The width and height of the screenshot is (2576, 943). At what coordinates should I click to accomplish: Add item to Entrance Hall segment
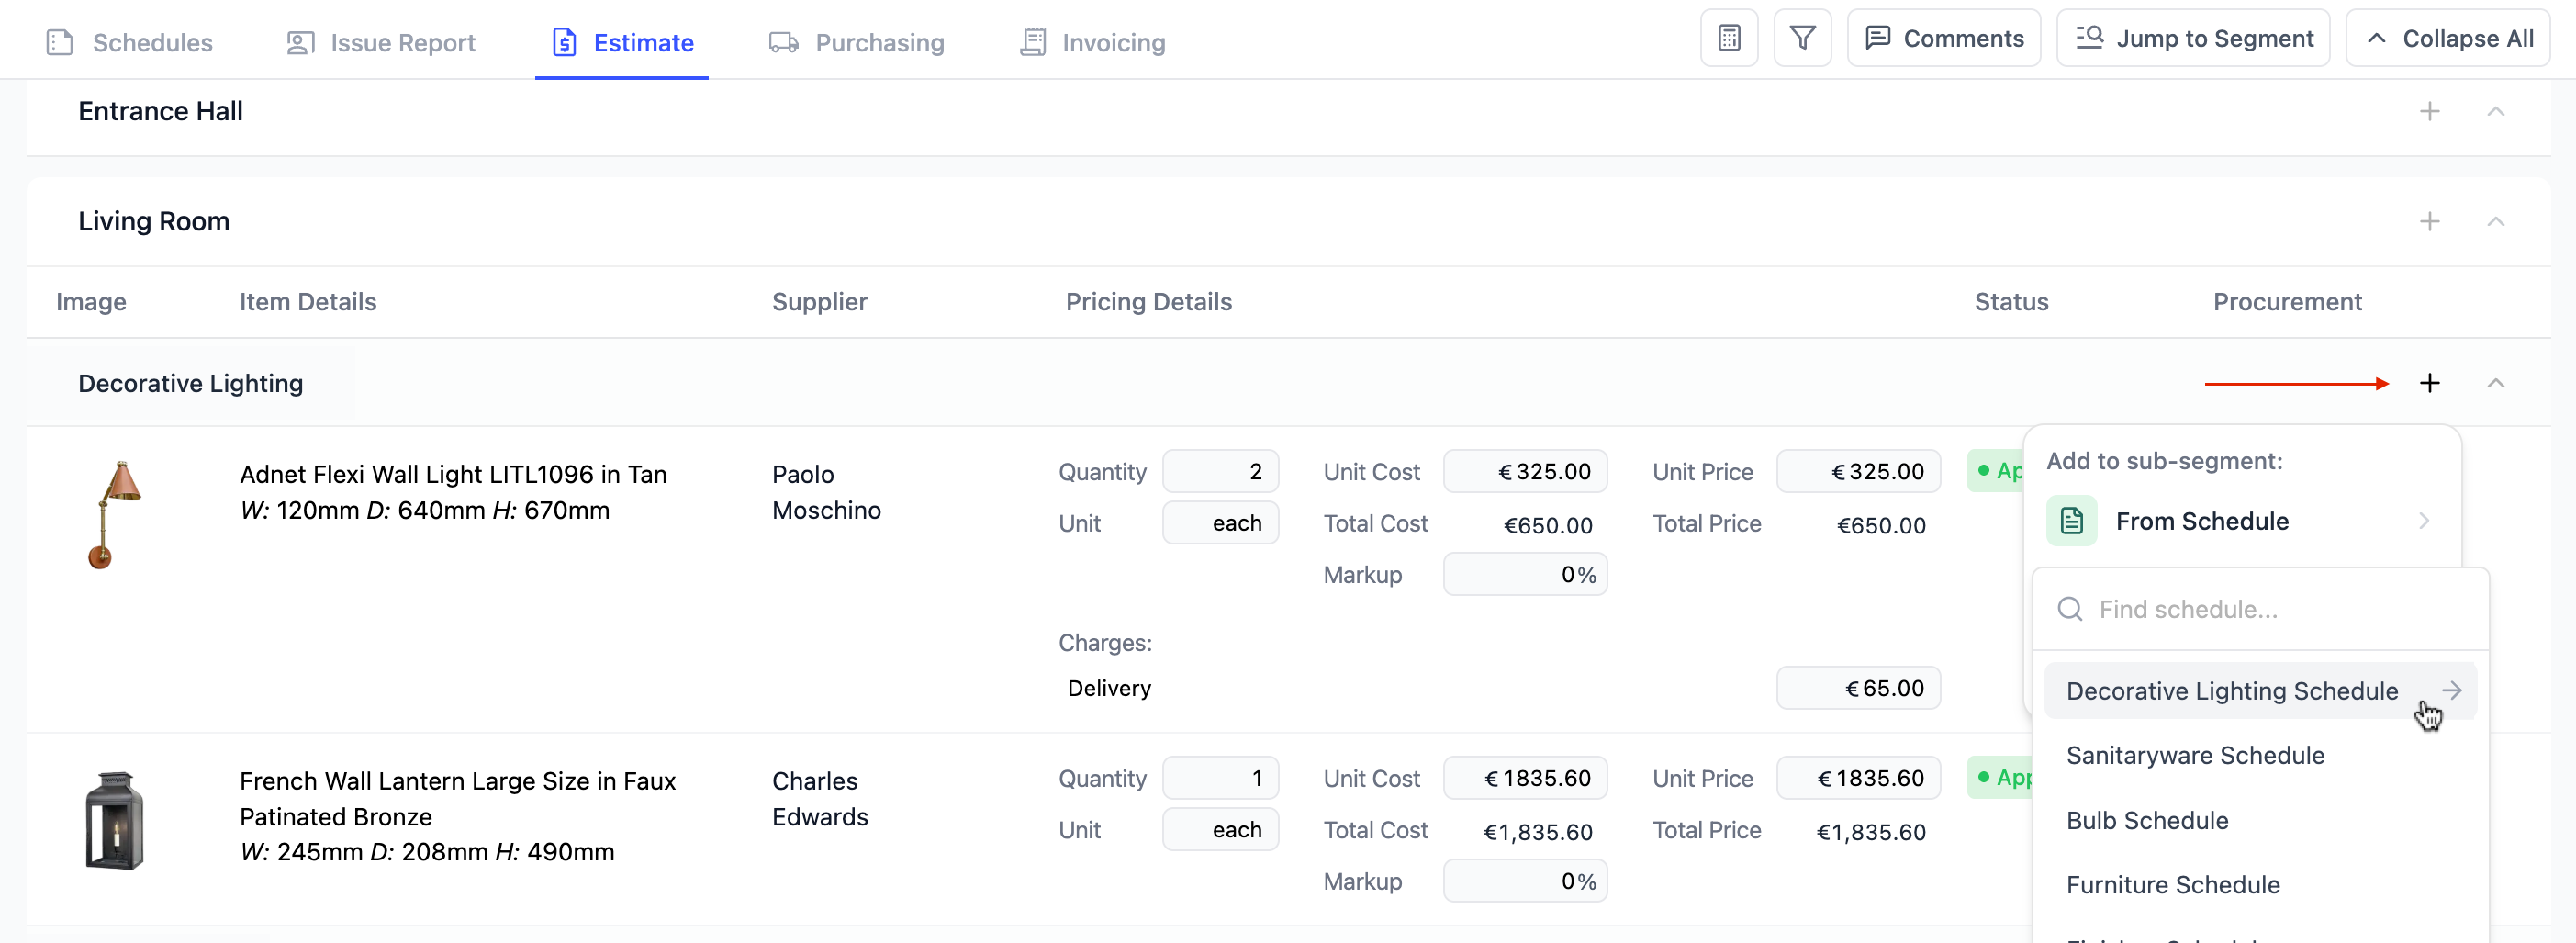[x=2429, y=111]
